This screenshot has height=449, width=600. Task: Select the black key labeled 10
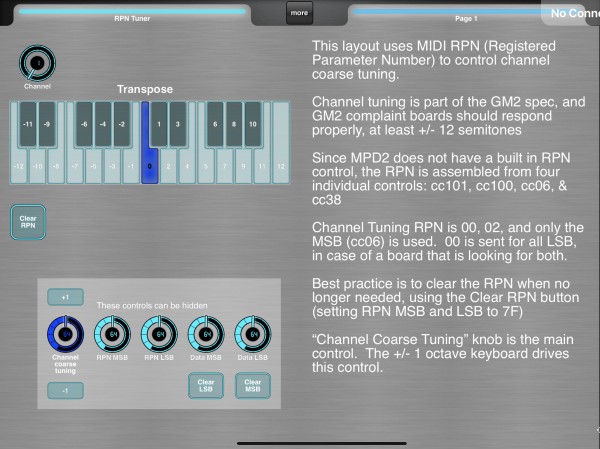click(x=253, y=124)
